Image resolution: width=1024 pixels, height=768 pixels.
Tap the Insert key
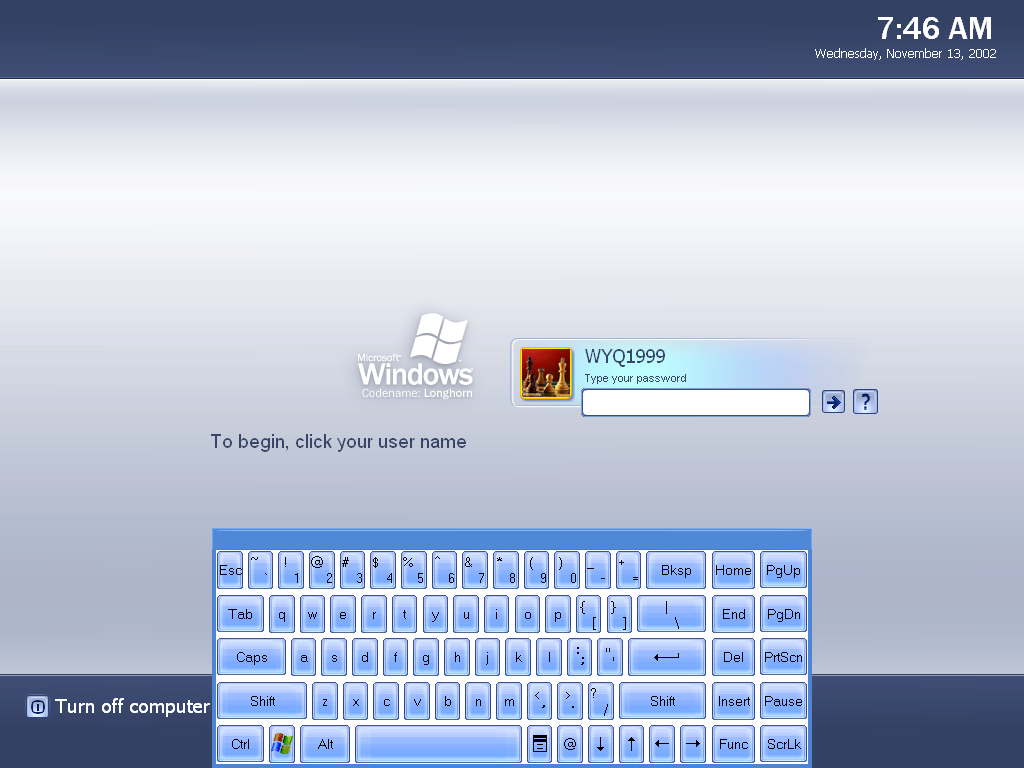click(x=733, y=701)
